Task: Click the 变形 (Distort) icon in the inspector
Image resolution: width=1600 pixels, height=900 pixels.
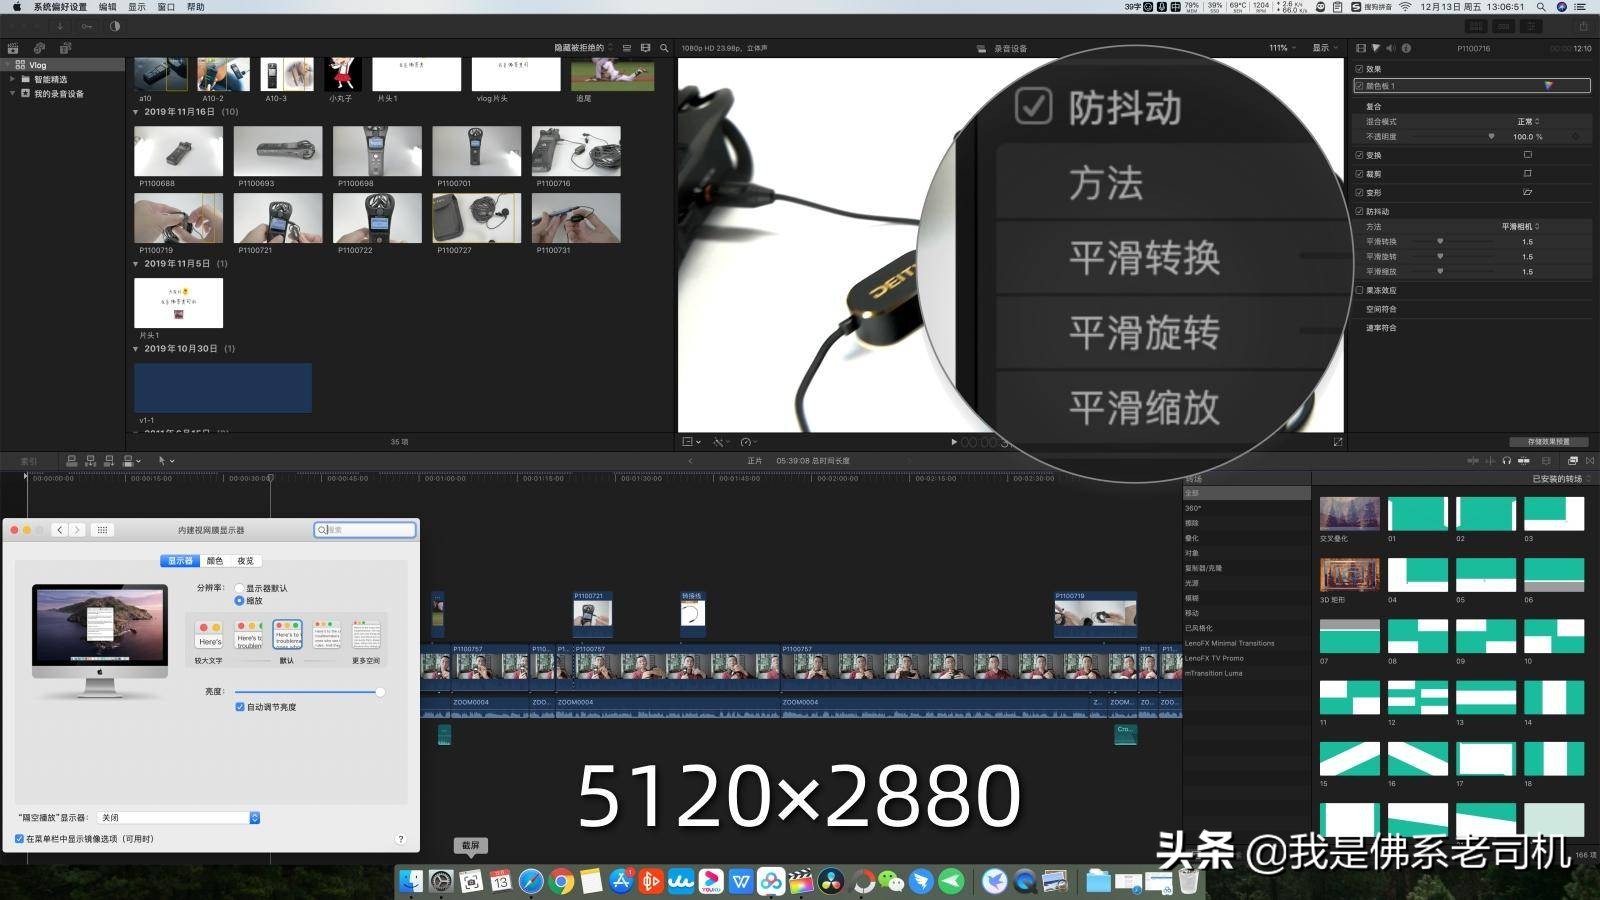Action: pyautogui.click(x=1527, y=192)
